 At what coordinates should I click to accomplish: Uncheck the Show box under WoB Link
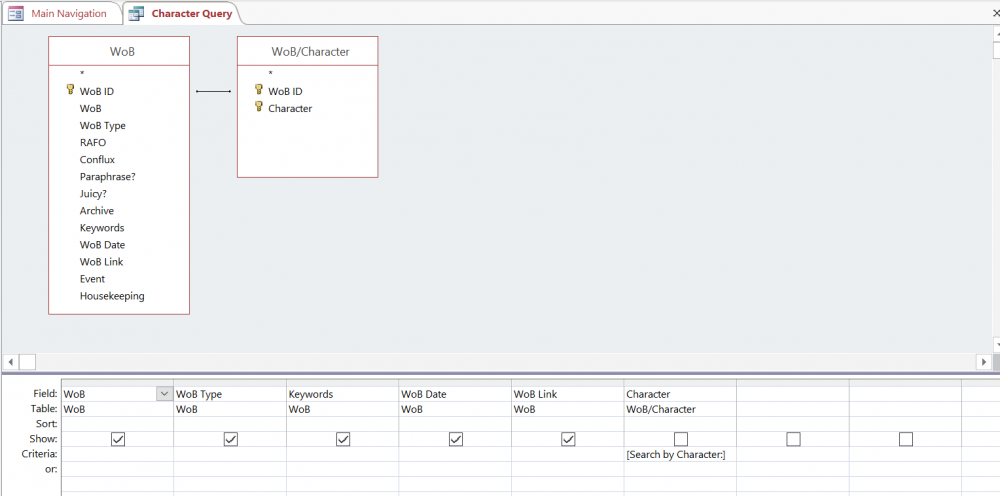click(x=568, y=439)
